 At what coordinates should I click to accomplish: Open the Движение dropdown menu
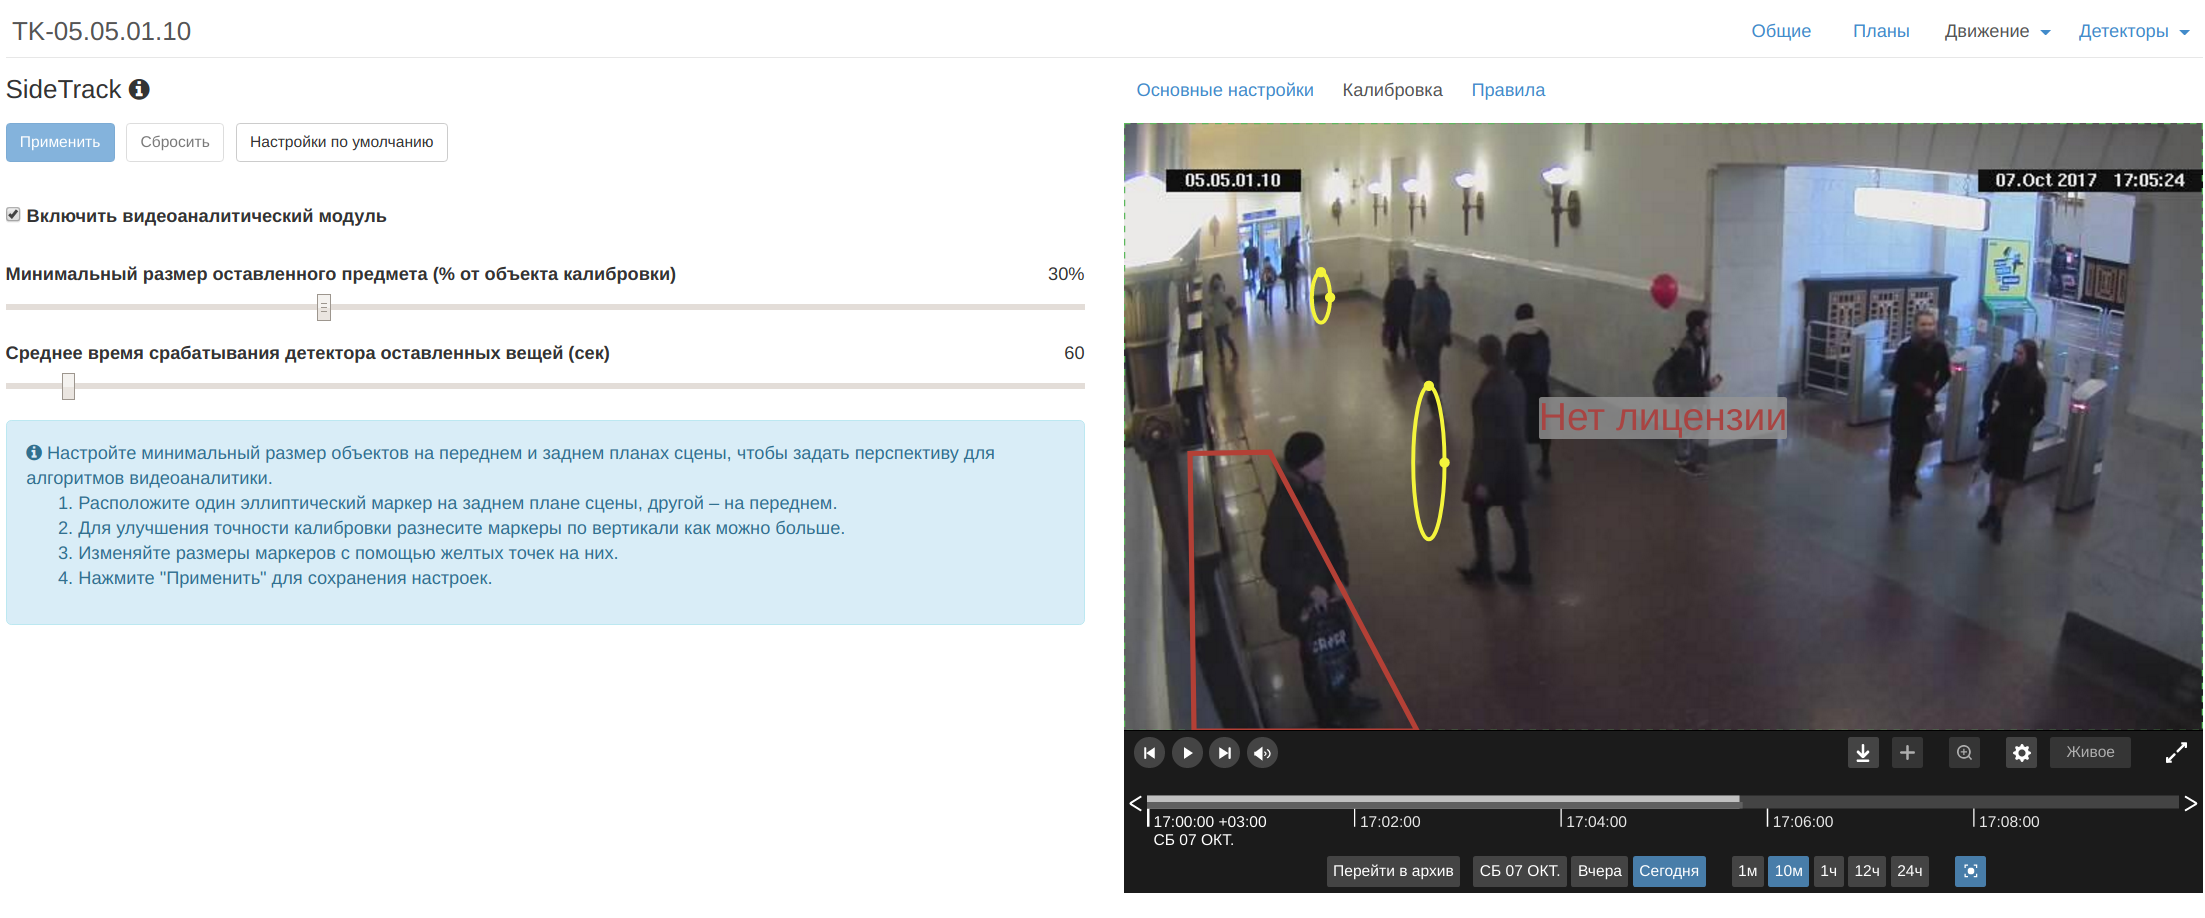pos(1997,31)
